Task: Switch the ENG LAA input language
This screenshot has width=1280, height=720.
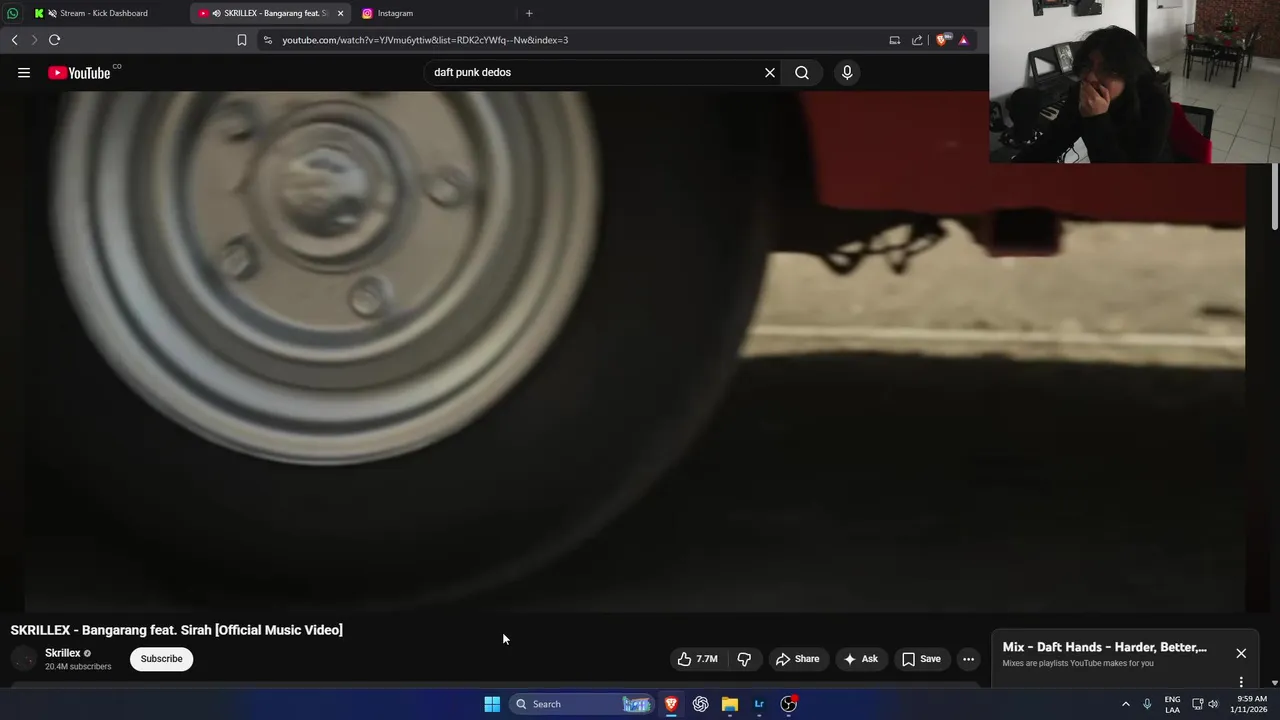Action: 1172,704
